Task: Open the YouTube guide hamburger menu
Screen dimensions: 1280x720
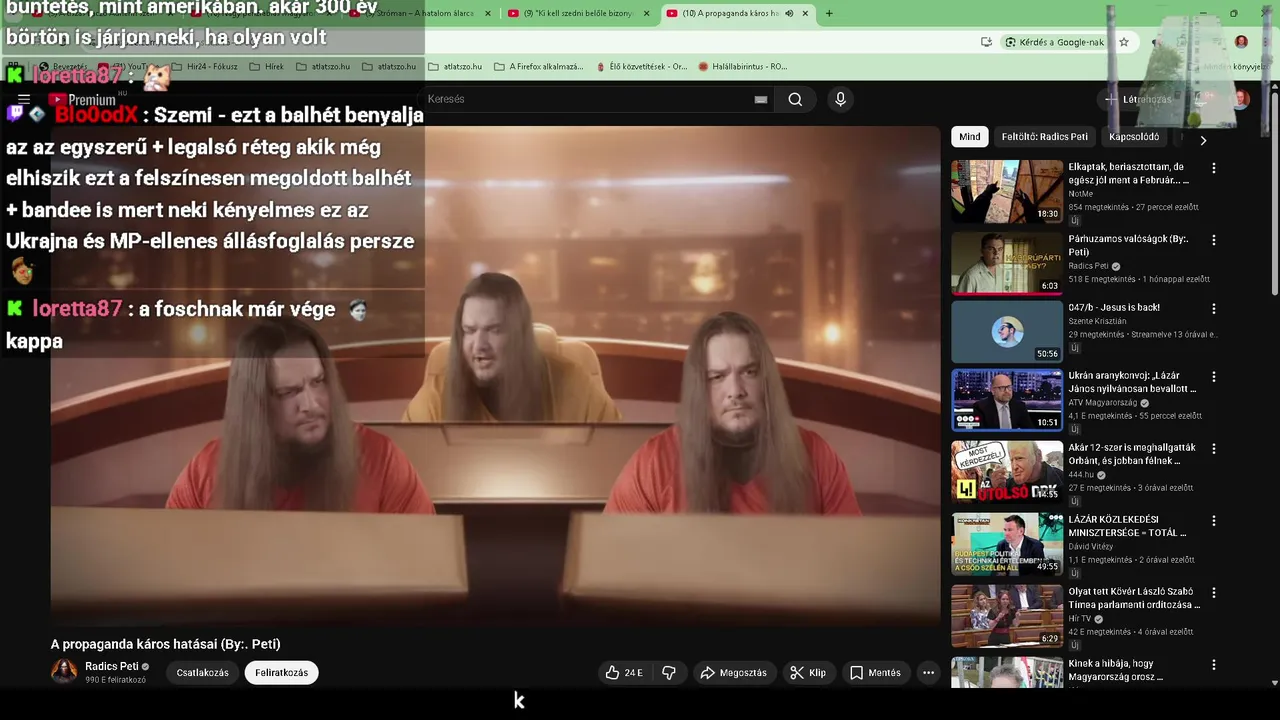Action: click(x=24, y=99)
